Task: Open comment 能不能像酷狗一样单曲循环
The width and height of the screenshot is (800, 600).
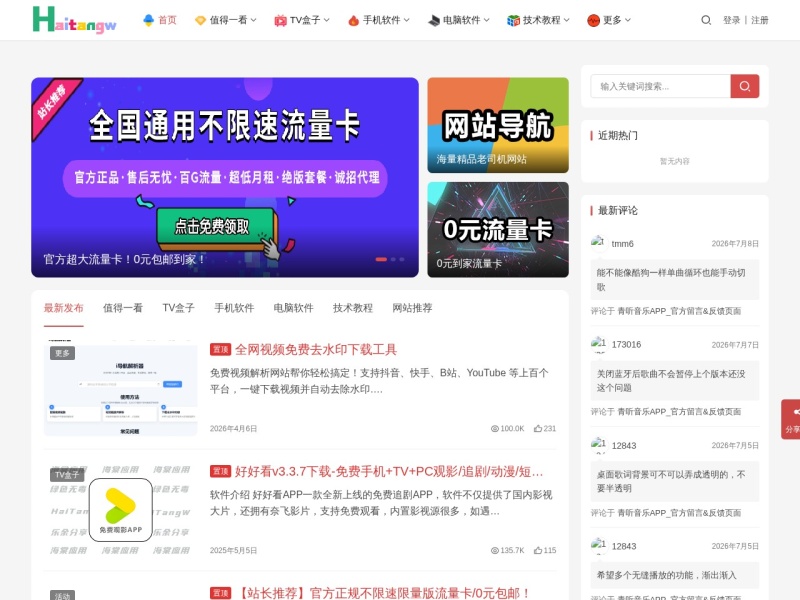Action: point(674,280)
